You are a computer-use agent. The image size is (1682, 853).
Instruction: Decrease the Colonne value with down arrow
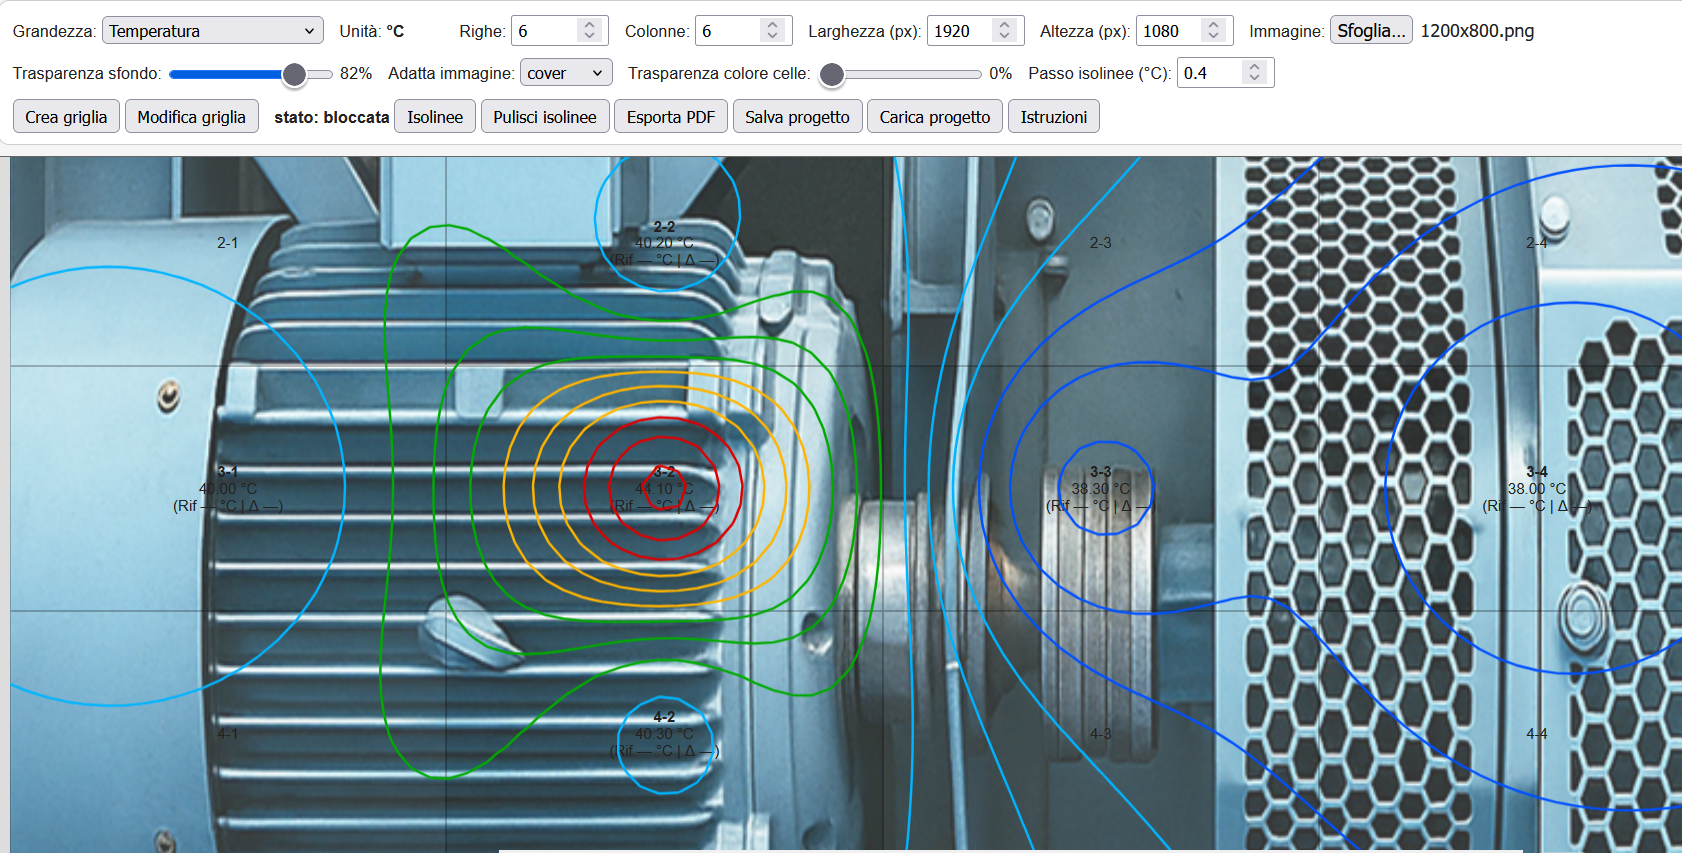[x=773, y=37]
